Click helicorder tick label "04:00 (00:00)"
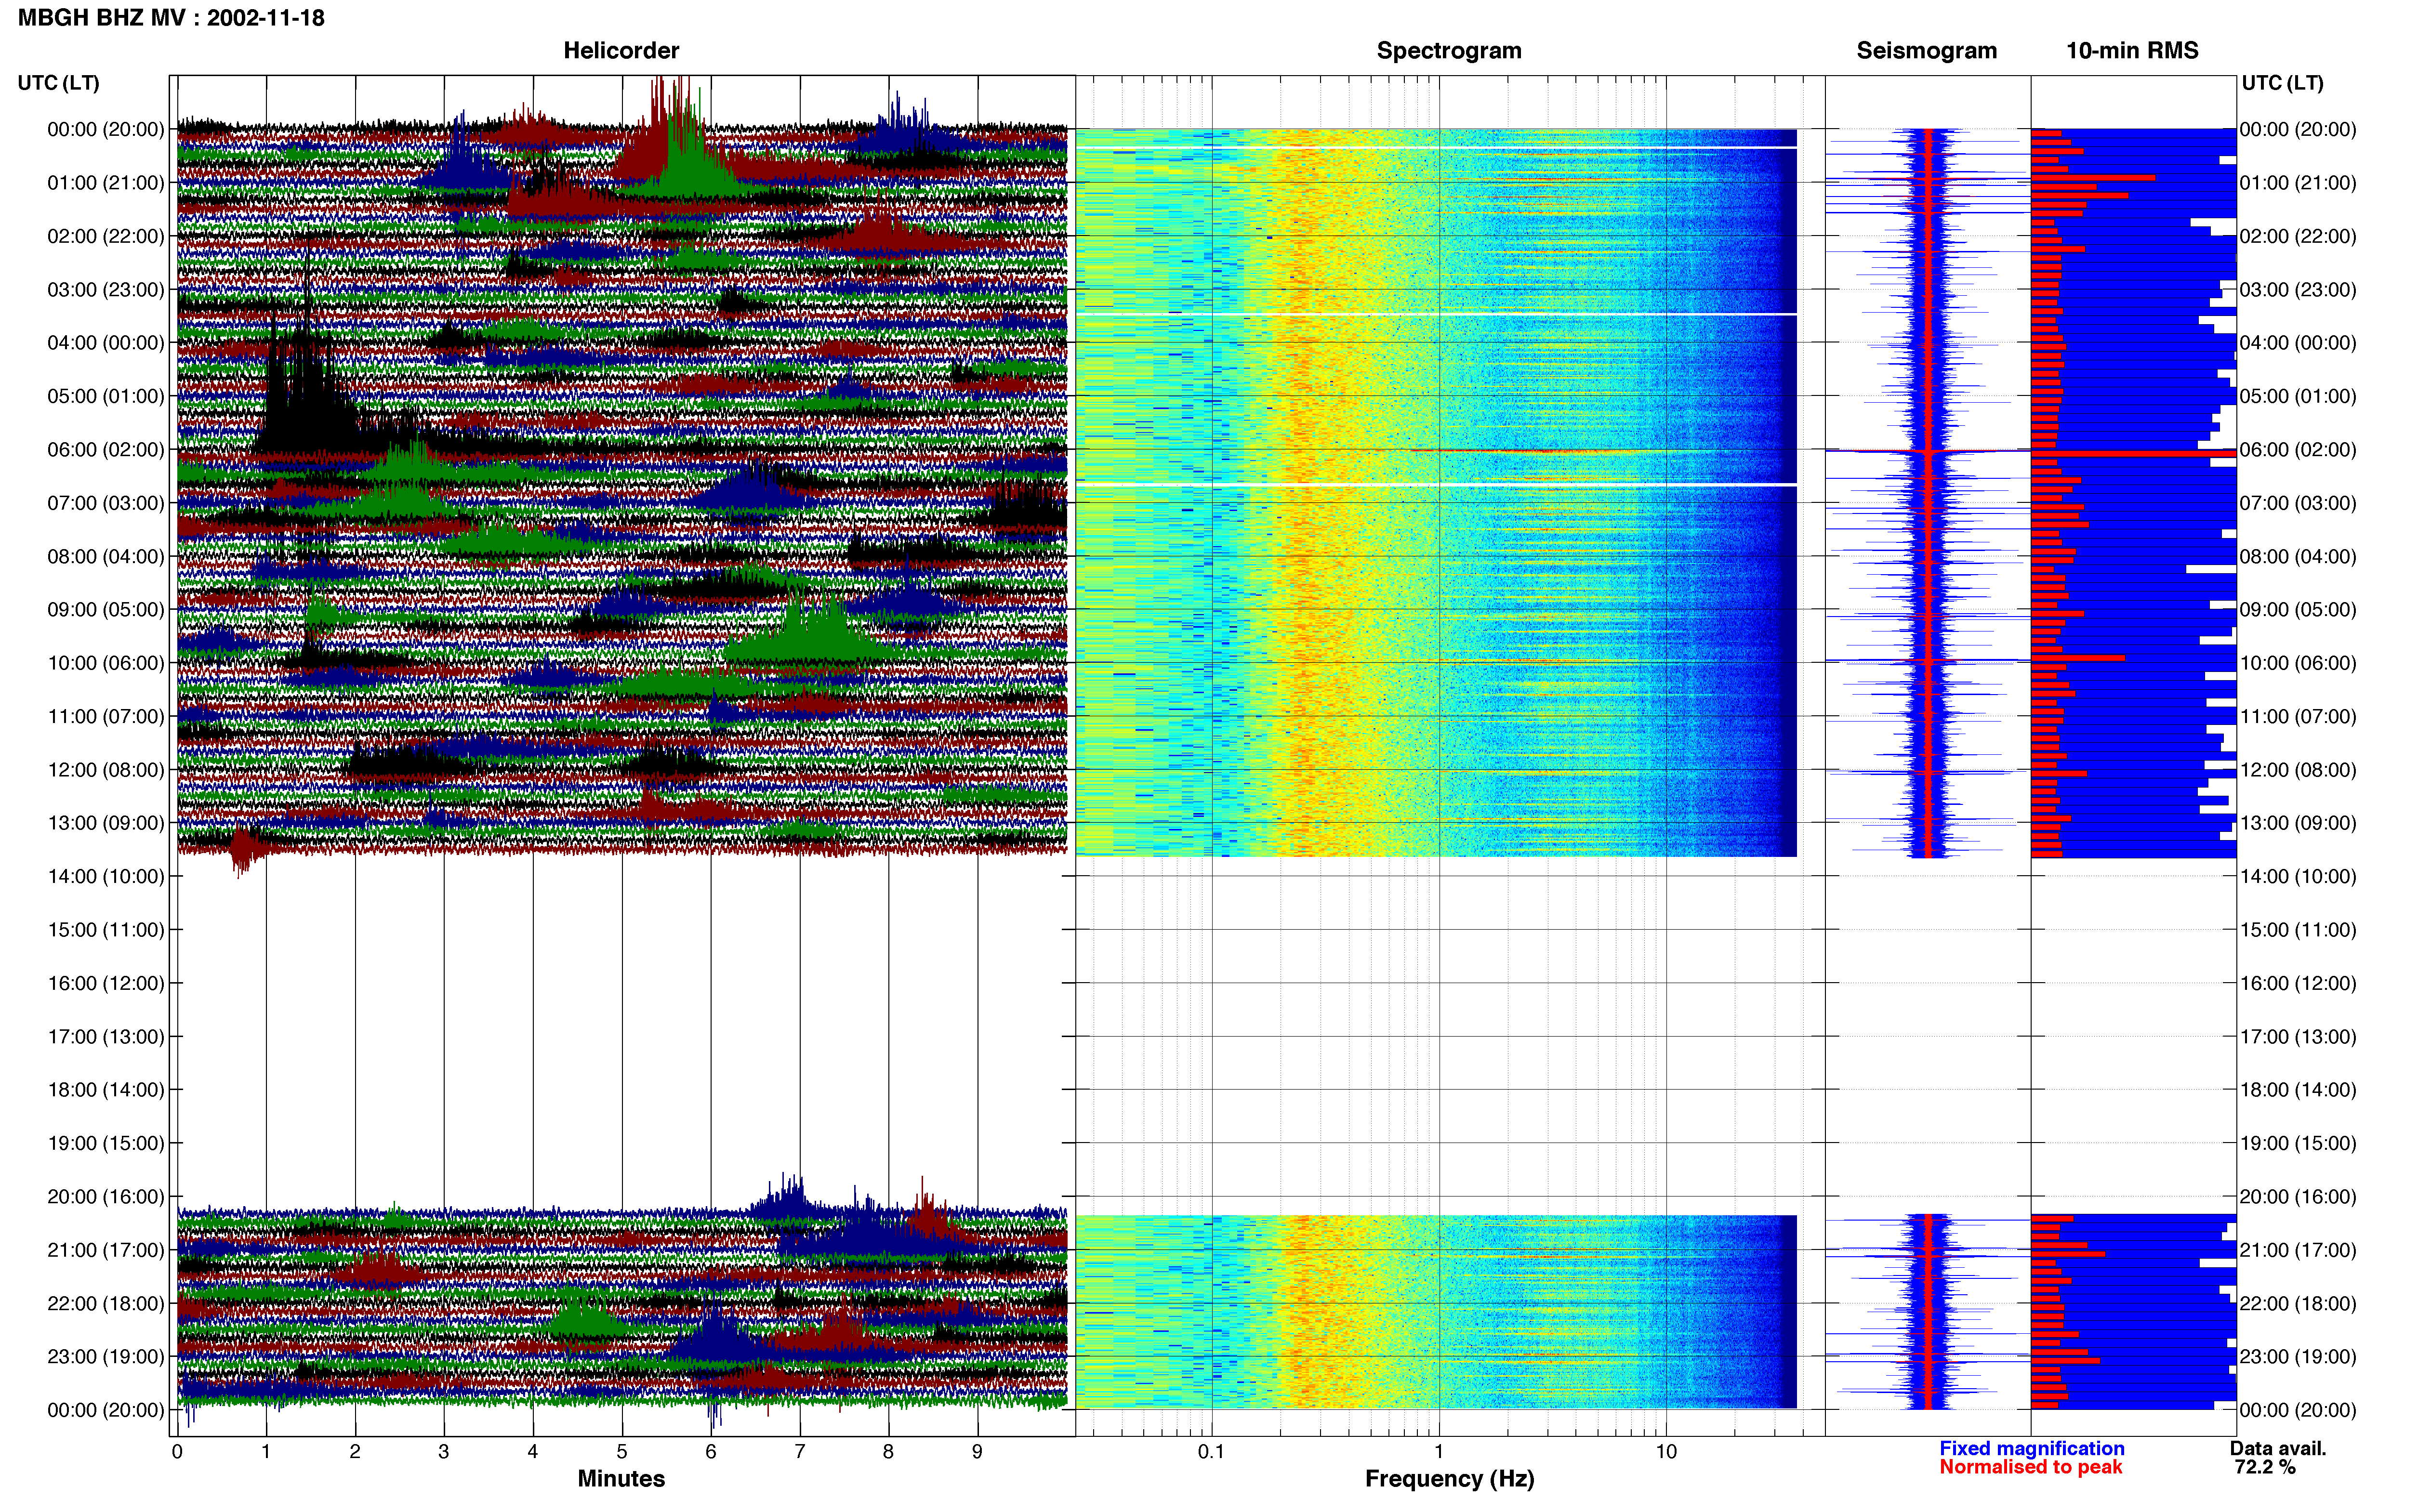2418x1512 pixels. point(105,343)
